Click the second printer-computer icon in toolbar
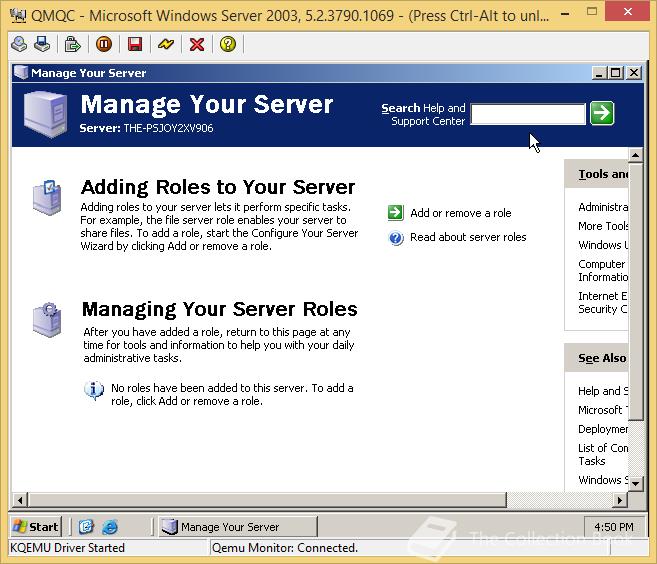The height and width of the screenshot is (564, 657). click(x=42, y=44)
